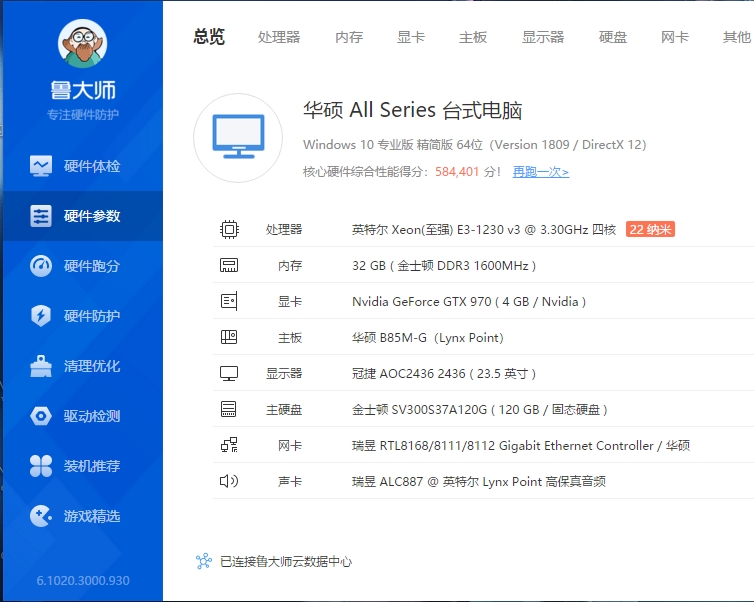Screen dimensions: 754x602
Task: Click version number 6.1020.3000.930
Action: (83, 580)
